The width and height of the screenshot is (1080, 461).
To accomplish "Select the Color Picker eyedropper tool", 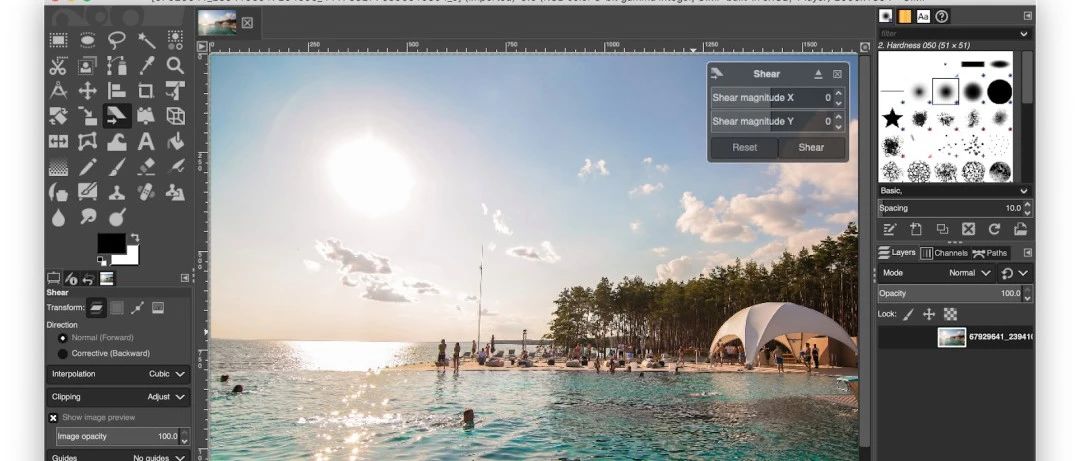I will [146, 65].
